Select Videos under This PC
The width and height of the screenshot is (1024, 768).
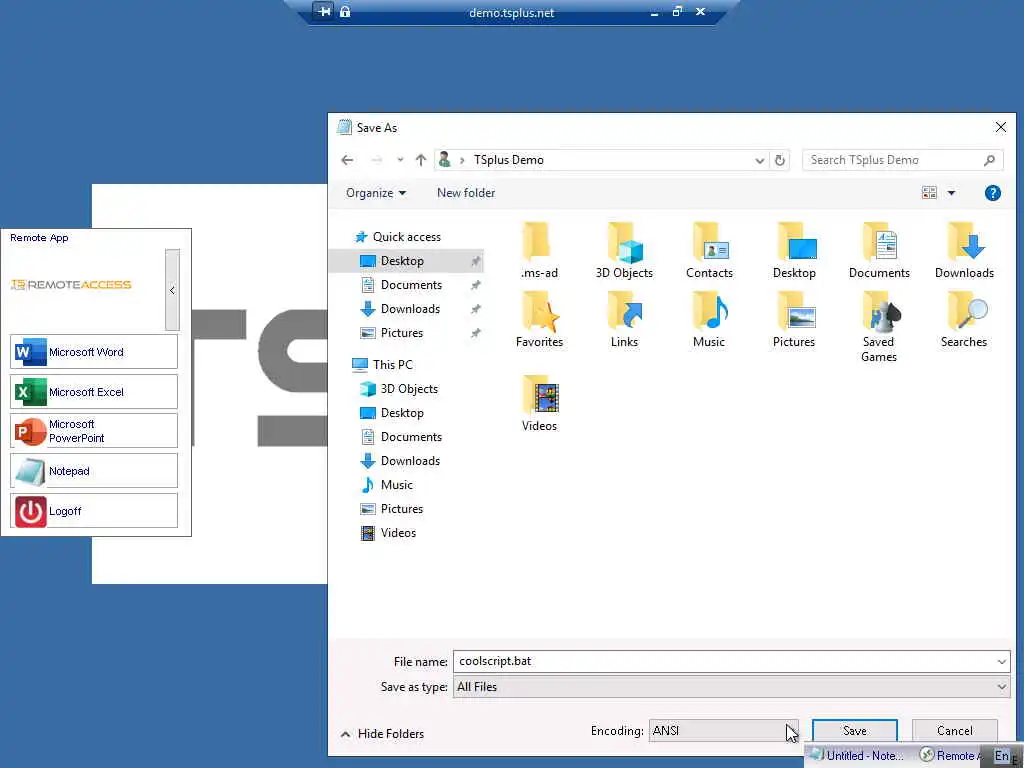click(398, 533)
